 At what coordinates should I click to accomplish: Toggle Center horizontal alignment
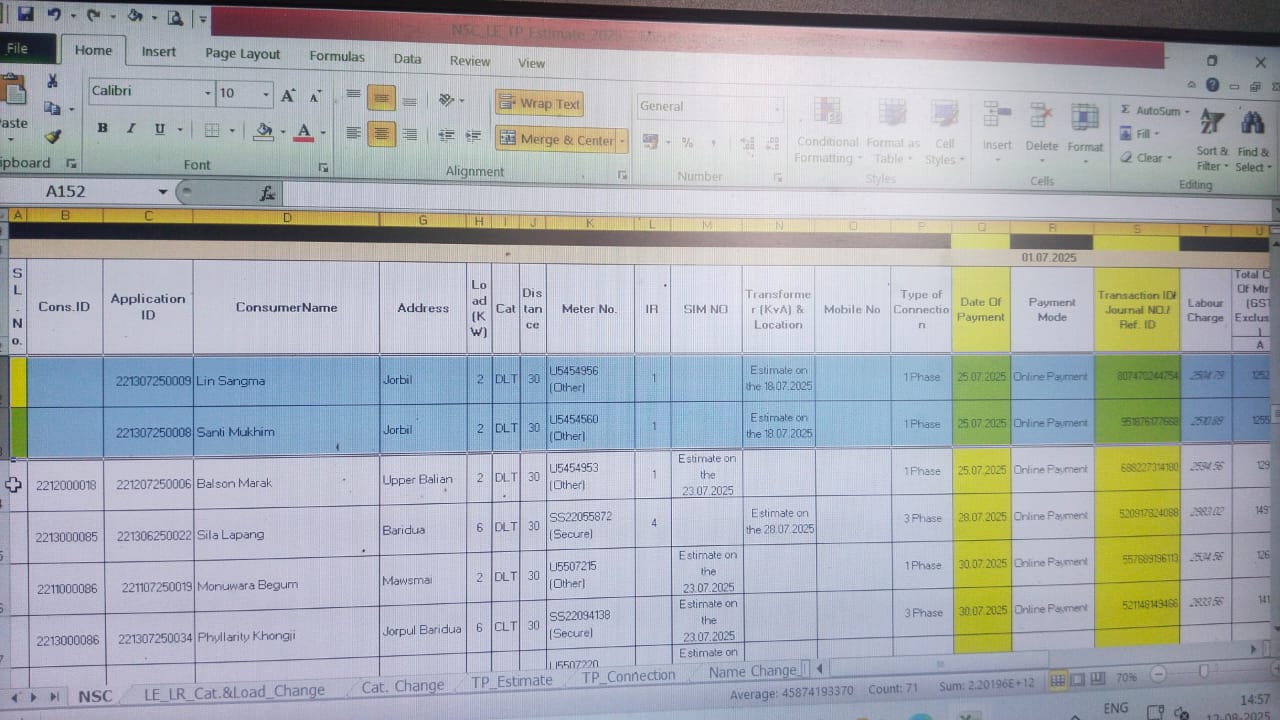point(381,133)
